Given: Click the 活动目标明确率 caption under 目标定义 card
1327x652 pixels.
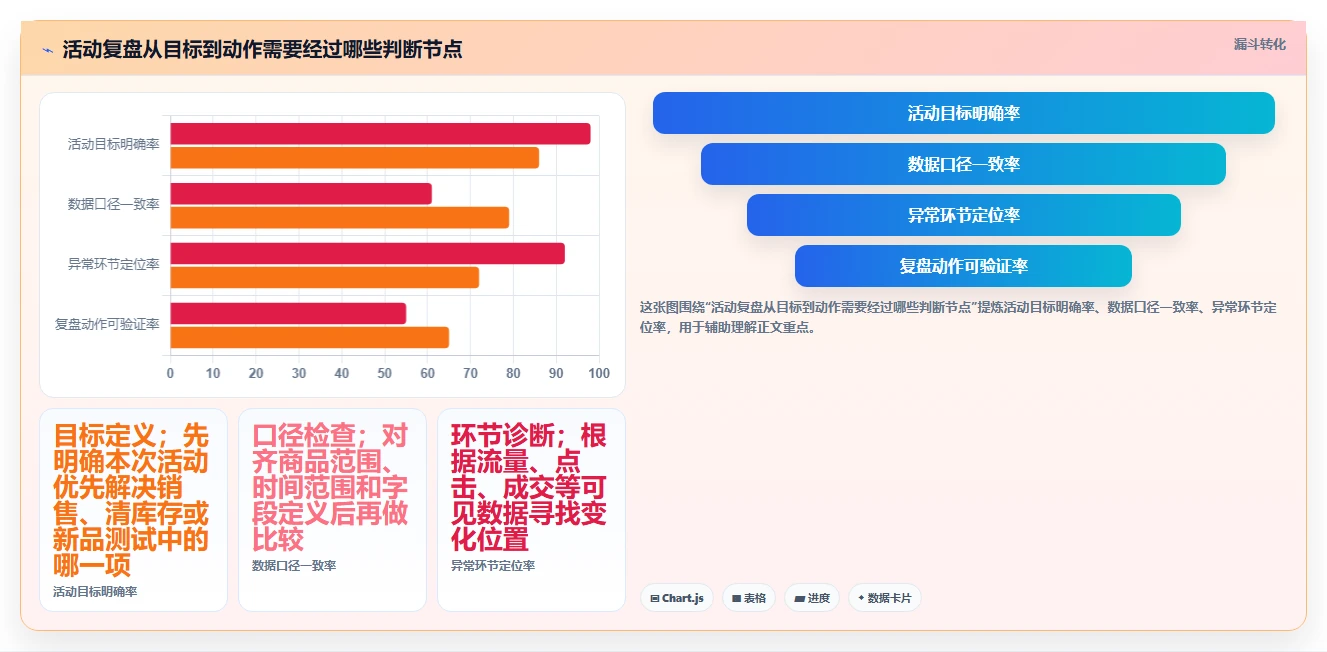Looking at the screenshot, I should pos(95,592).
